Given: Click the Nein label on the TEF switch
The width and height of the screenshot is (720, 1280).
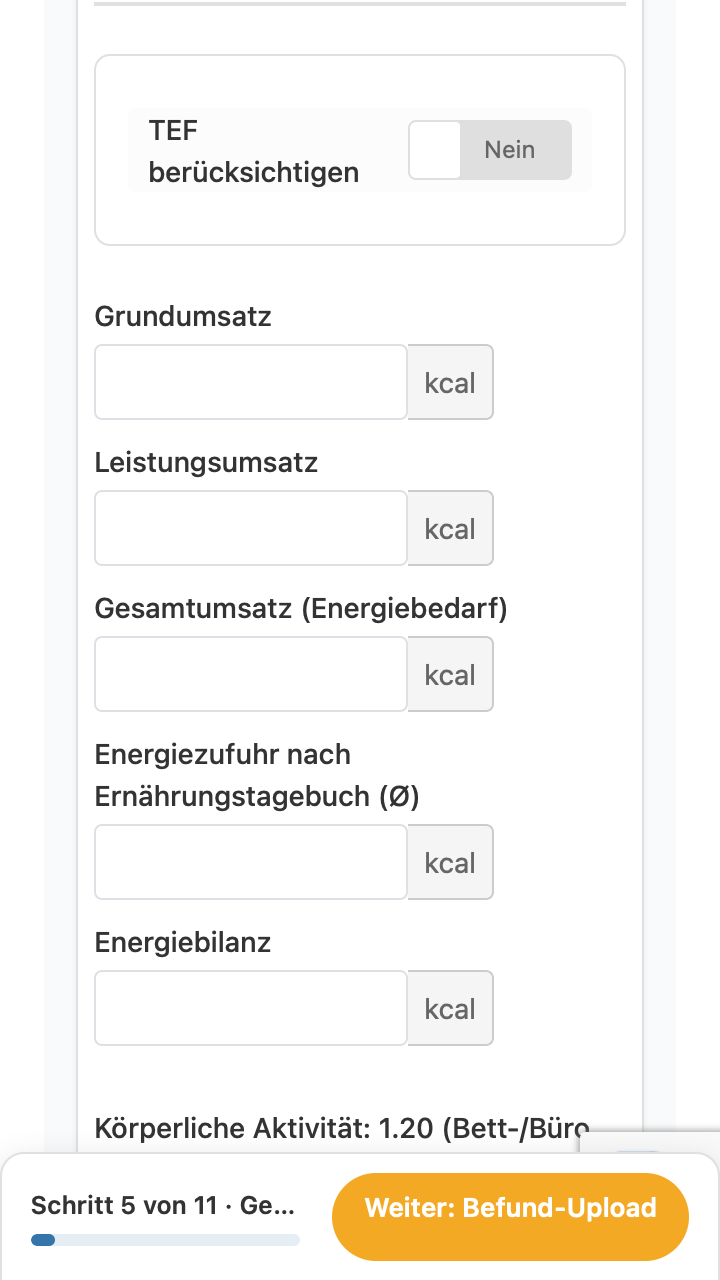Looking at the screenshot, I should pyautogui.click(x=510, y=150).
